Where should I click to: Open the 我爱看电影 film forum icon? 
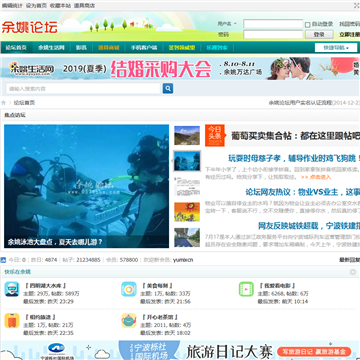point(246,289)
